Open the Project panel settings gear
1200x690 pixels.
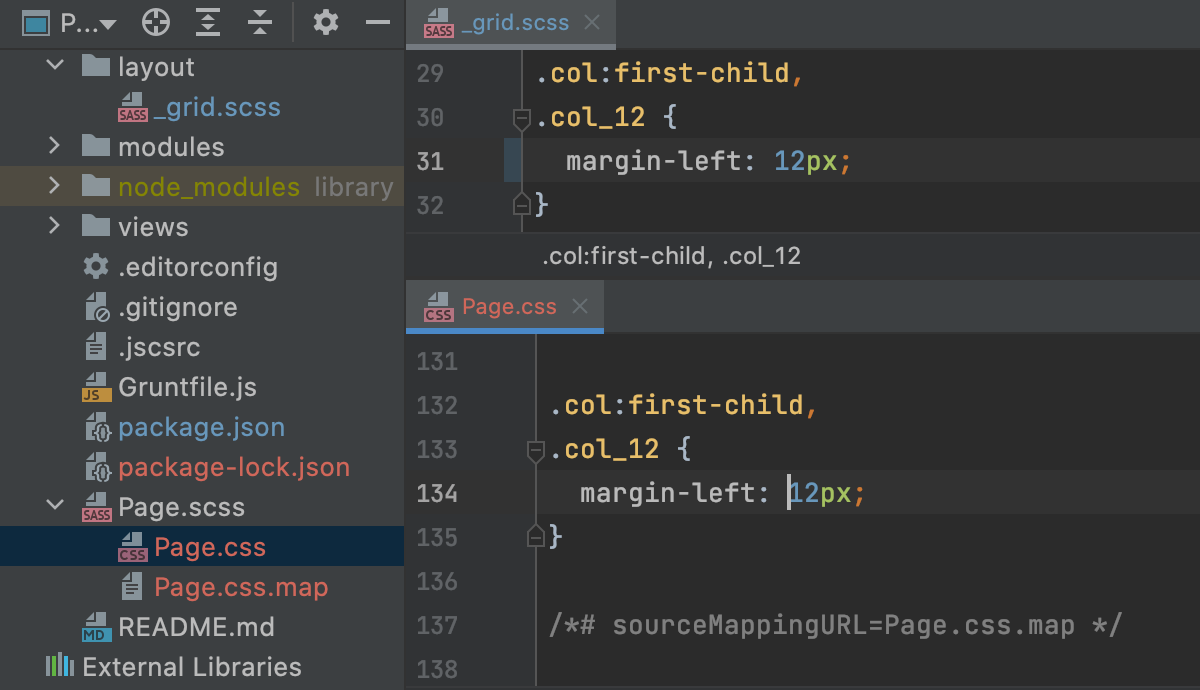(x=325, y=22)
